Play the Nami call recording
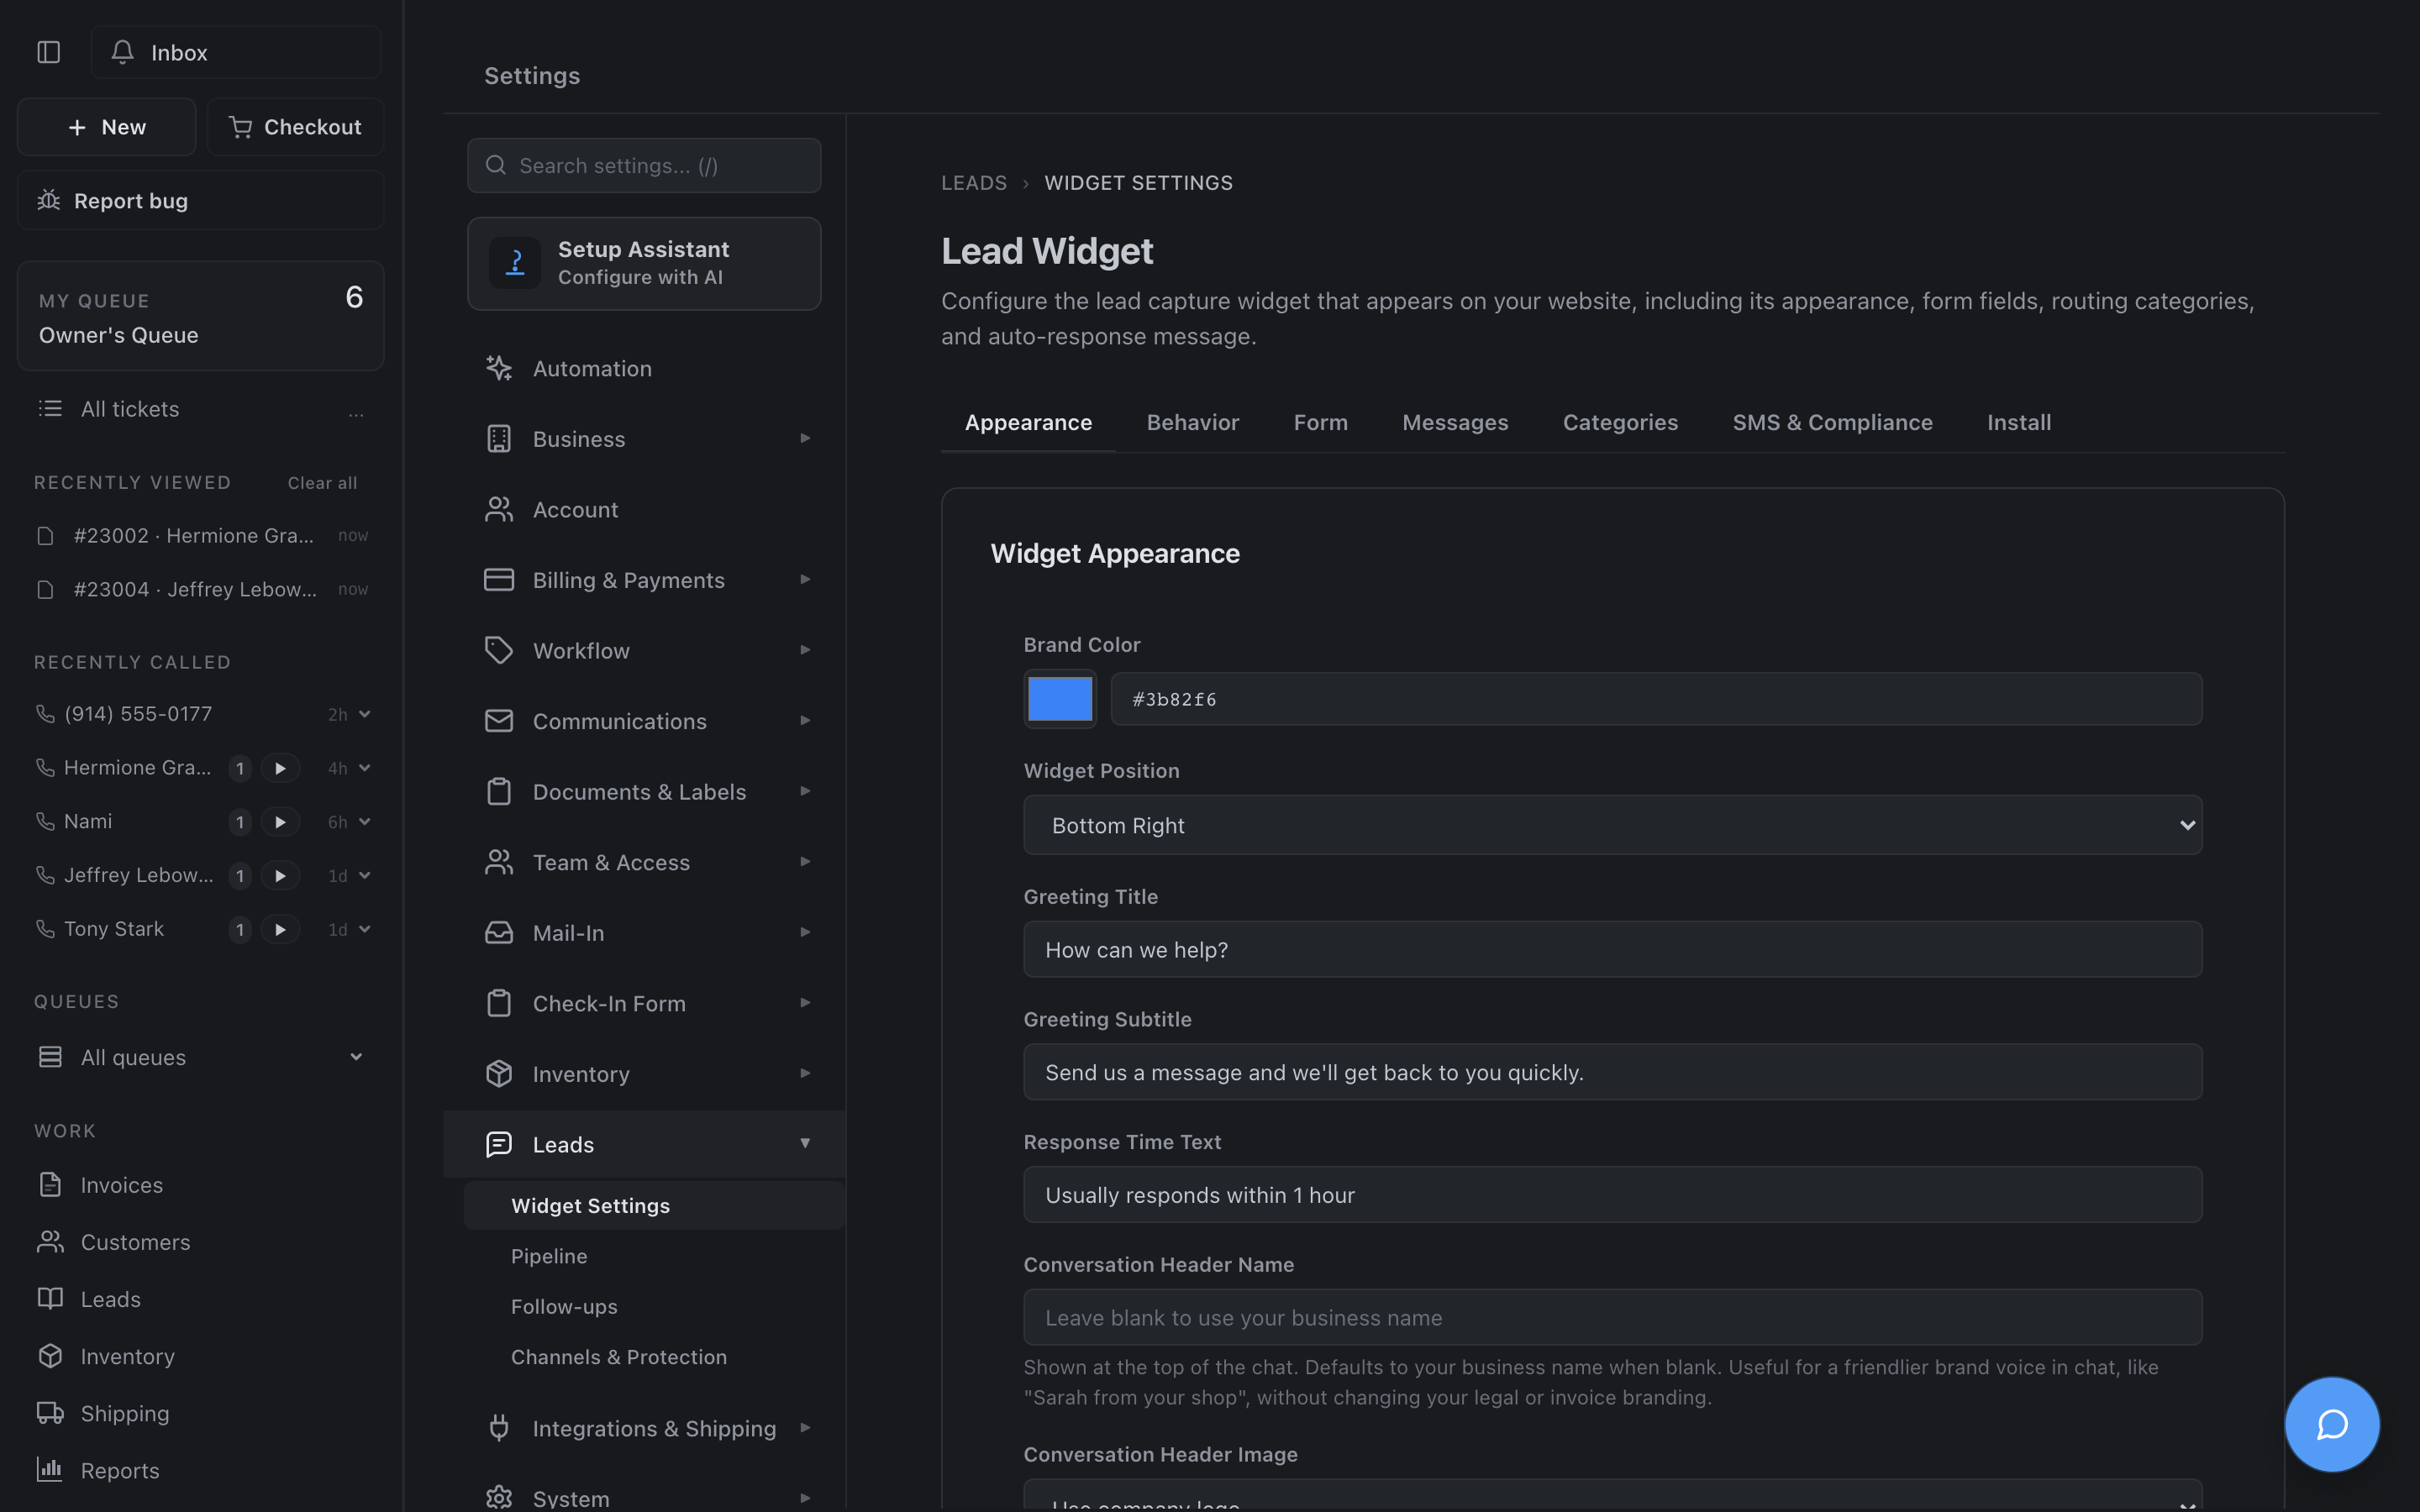The height and width of the screenshot is (1512, 2420). click(280, 822)
